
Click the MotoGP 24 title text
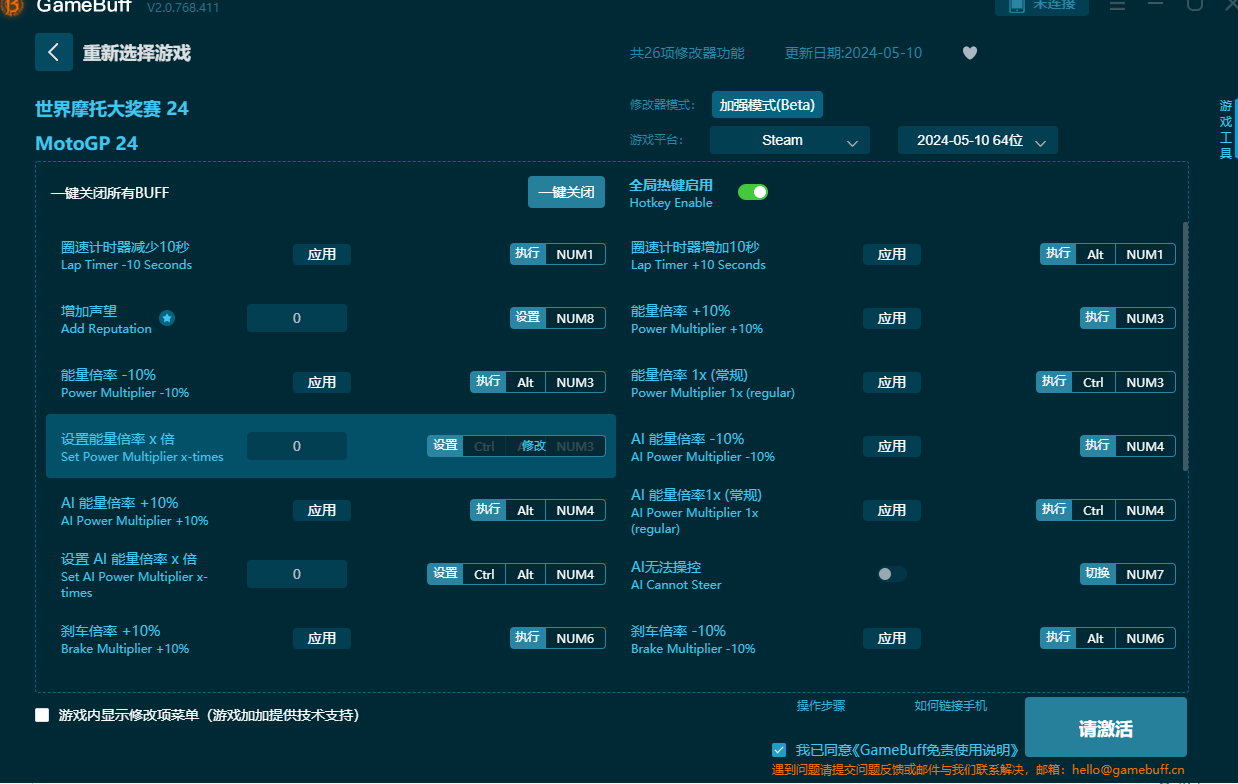(x=86, y=143)
